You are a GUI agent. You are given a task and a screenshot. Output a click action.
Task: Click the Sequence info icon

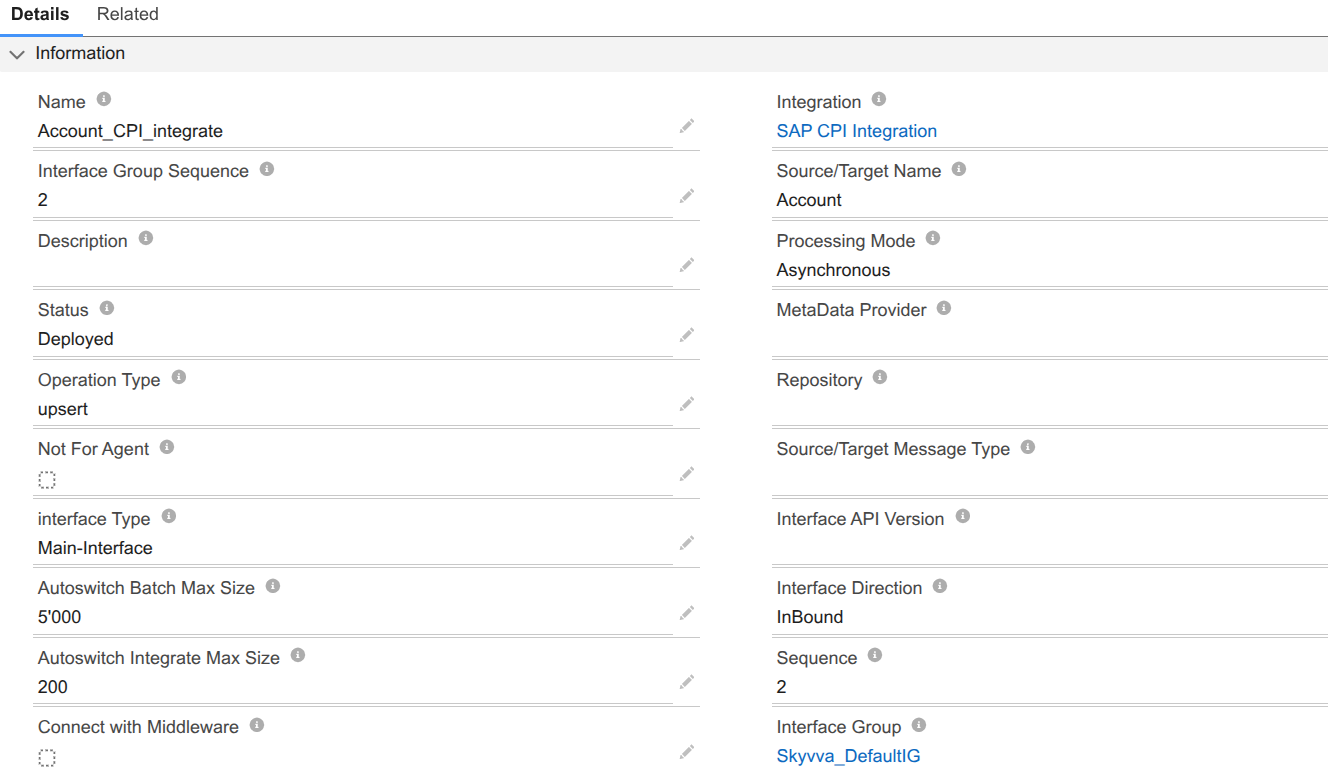pos(875,656)
